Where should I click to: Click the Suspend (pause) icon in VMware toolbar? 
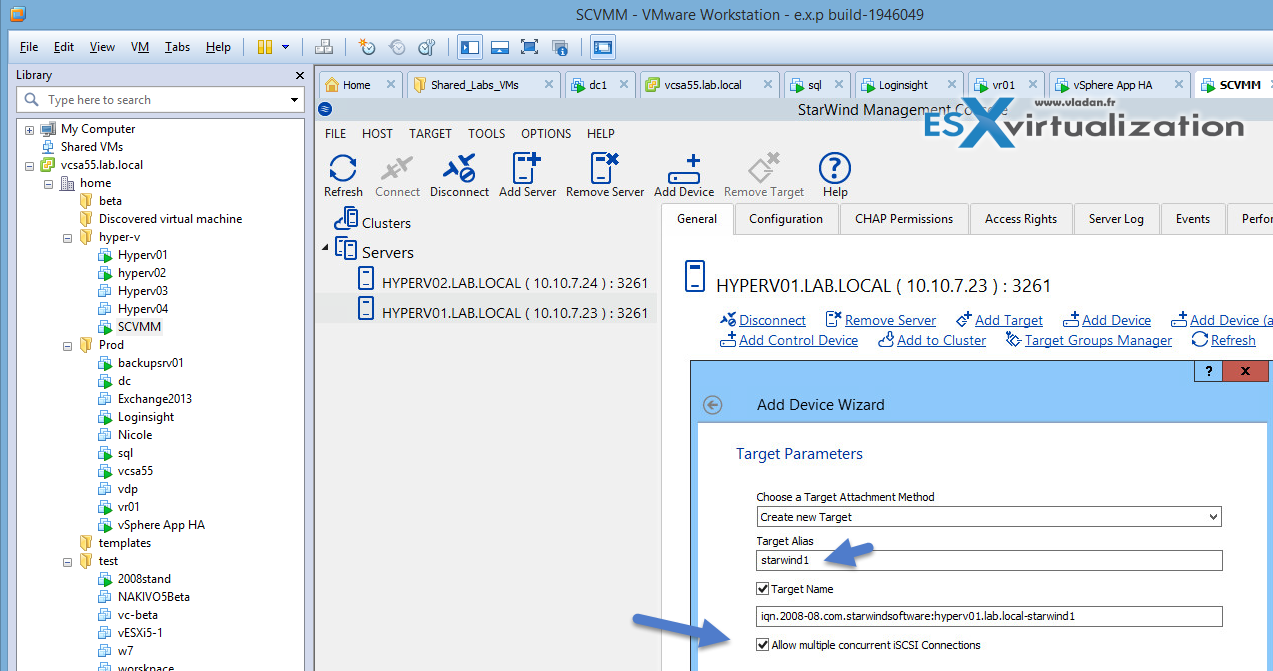tap(265, 47)
